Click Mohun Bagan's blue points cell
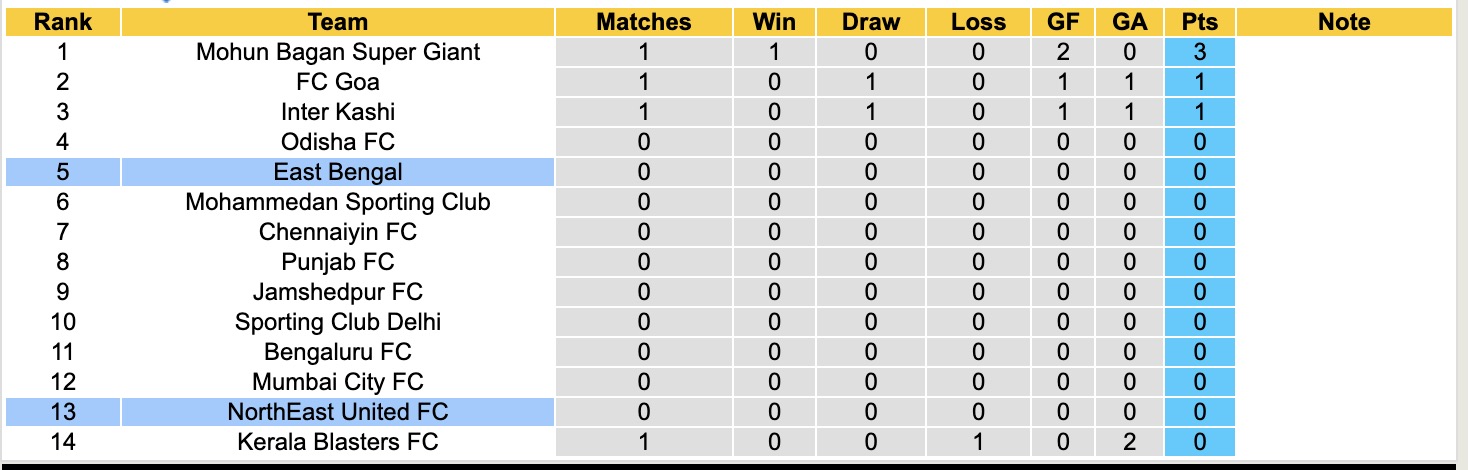The width and height of the screenshot is (1468, 470). [x=1199, y=52]
